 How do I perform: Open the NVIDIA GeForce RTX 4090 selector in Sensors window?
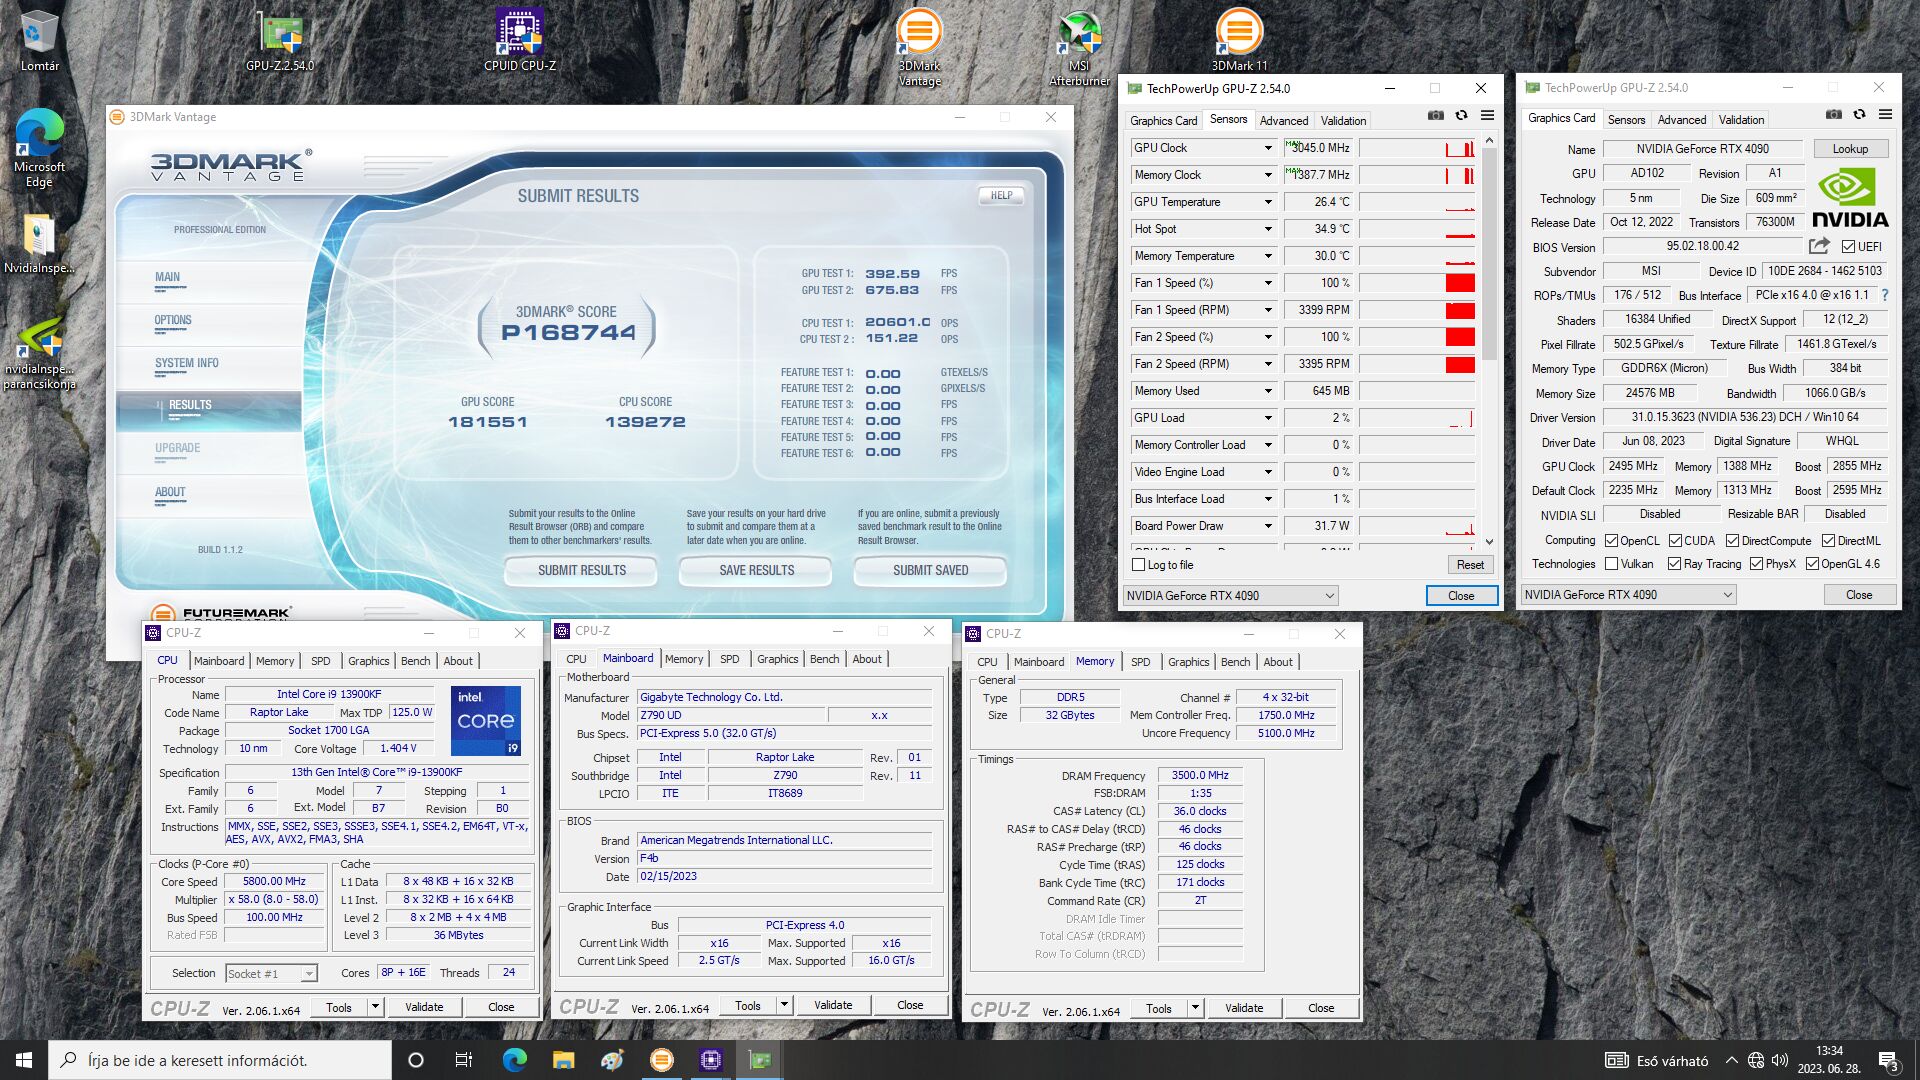coord(1230,596)
